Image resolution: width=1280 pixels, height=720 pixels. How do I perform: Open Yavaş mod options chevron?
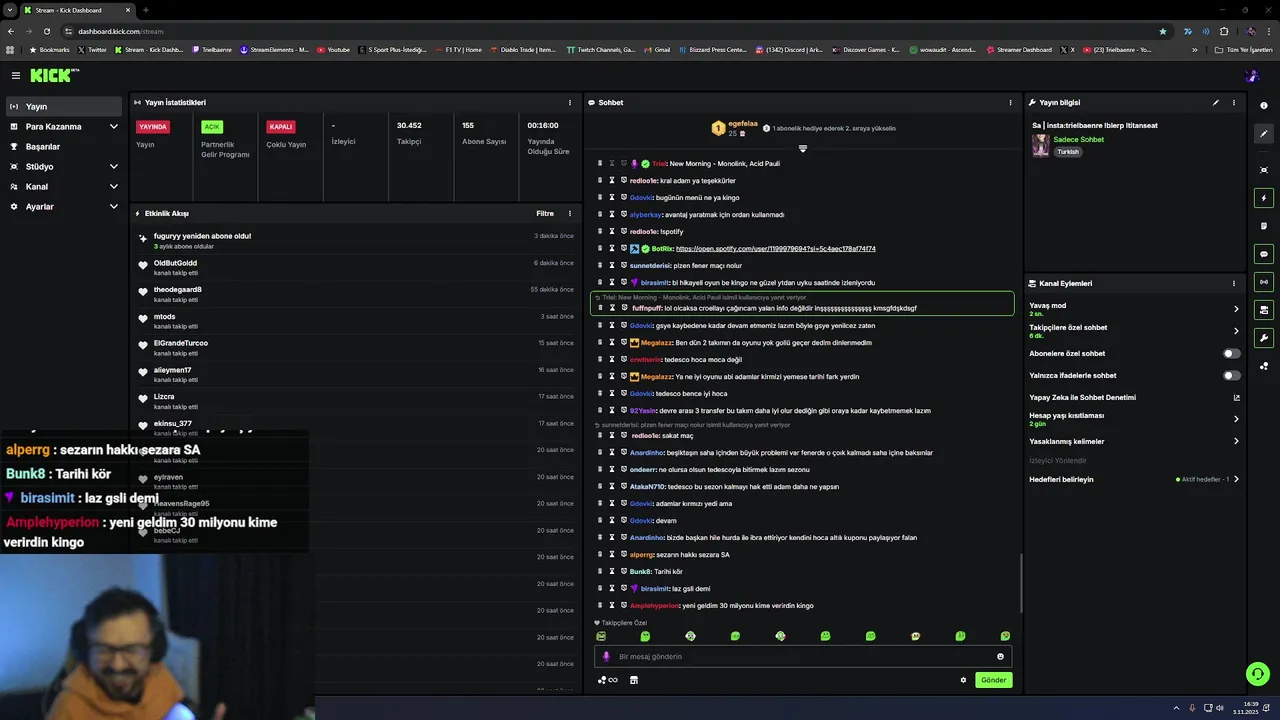[1236, 309]
